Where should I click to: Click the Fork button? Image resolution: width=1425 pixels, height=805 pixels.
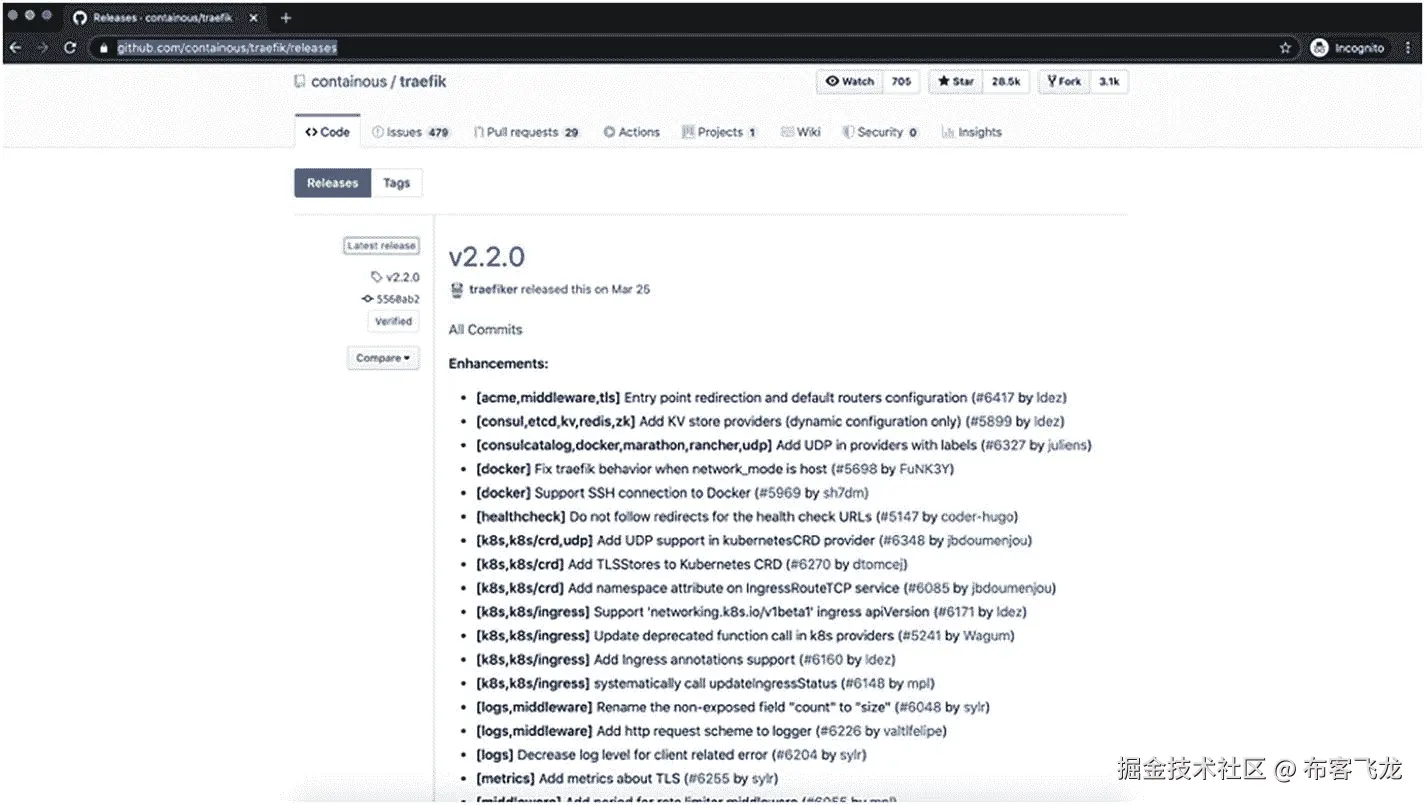click(x=1064, y=82)
